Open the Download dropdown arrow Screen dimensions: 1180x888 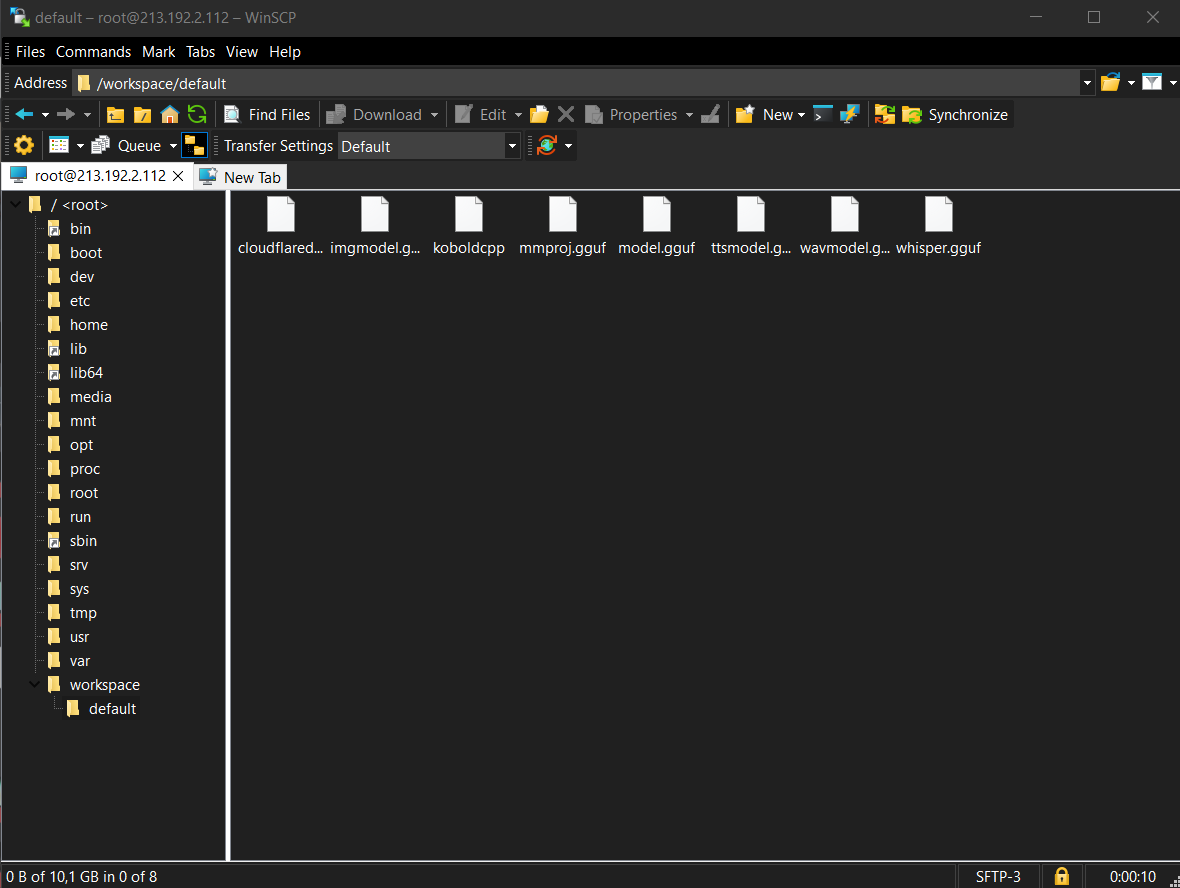click(434, 115)
